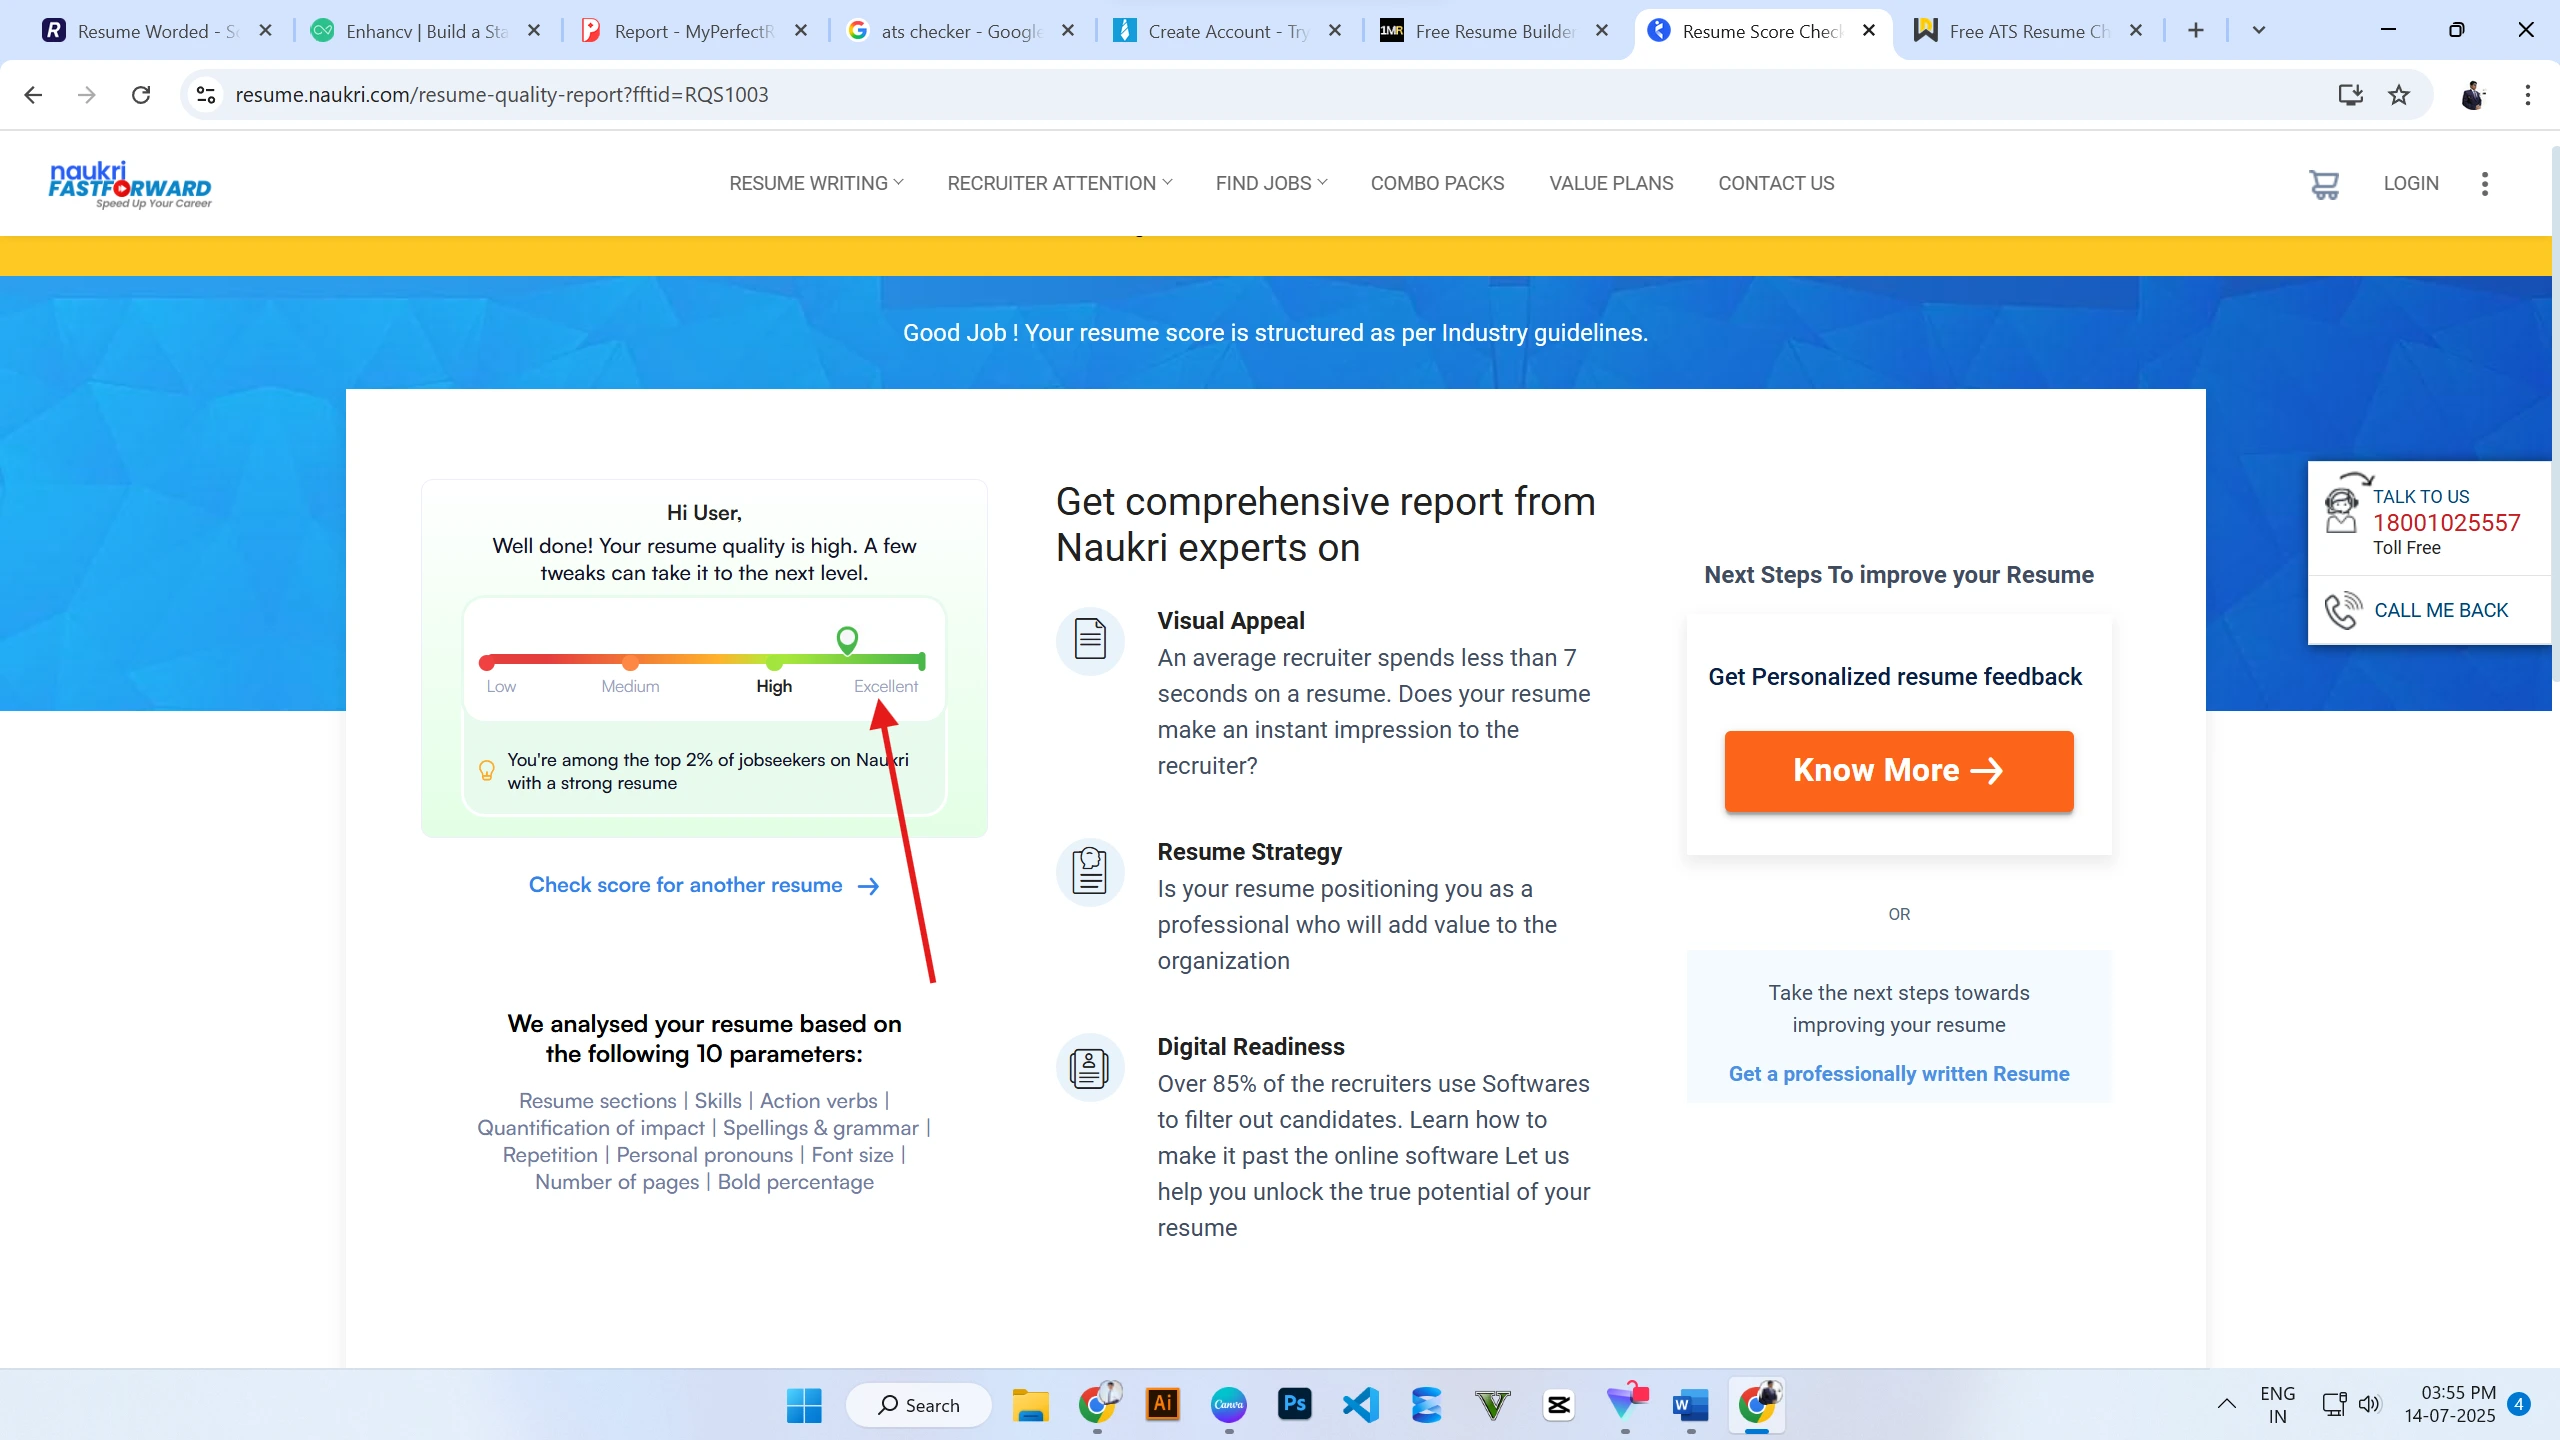Screen dimensions: 2560x1440
Task: Click the Medium point on score bar
Action: [630, 664]
